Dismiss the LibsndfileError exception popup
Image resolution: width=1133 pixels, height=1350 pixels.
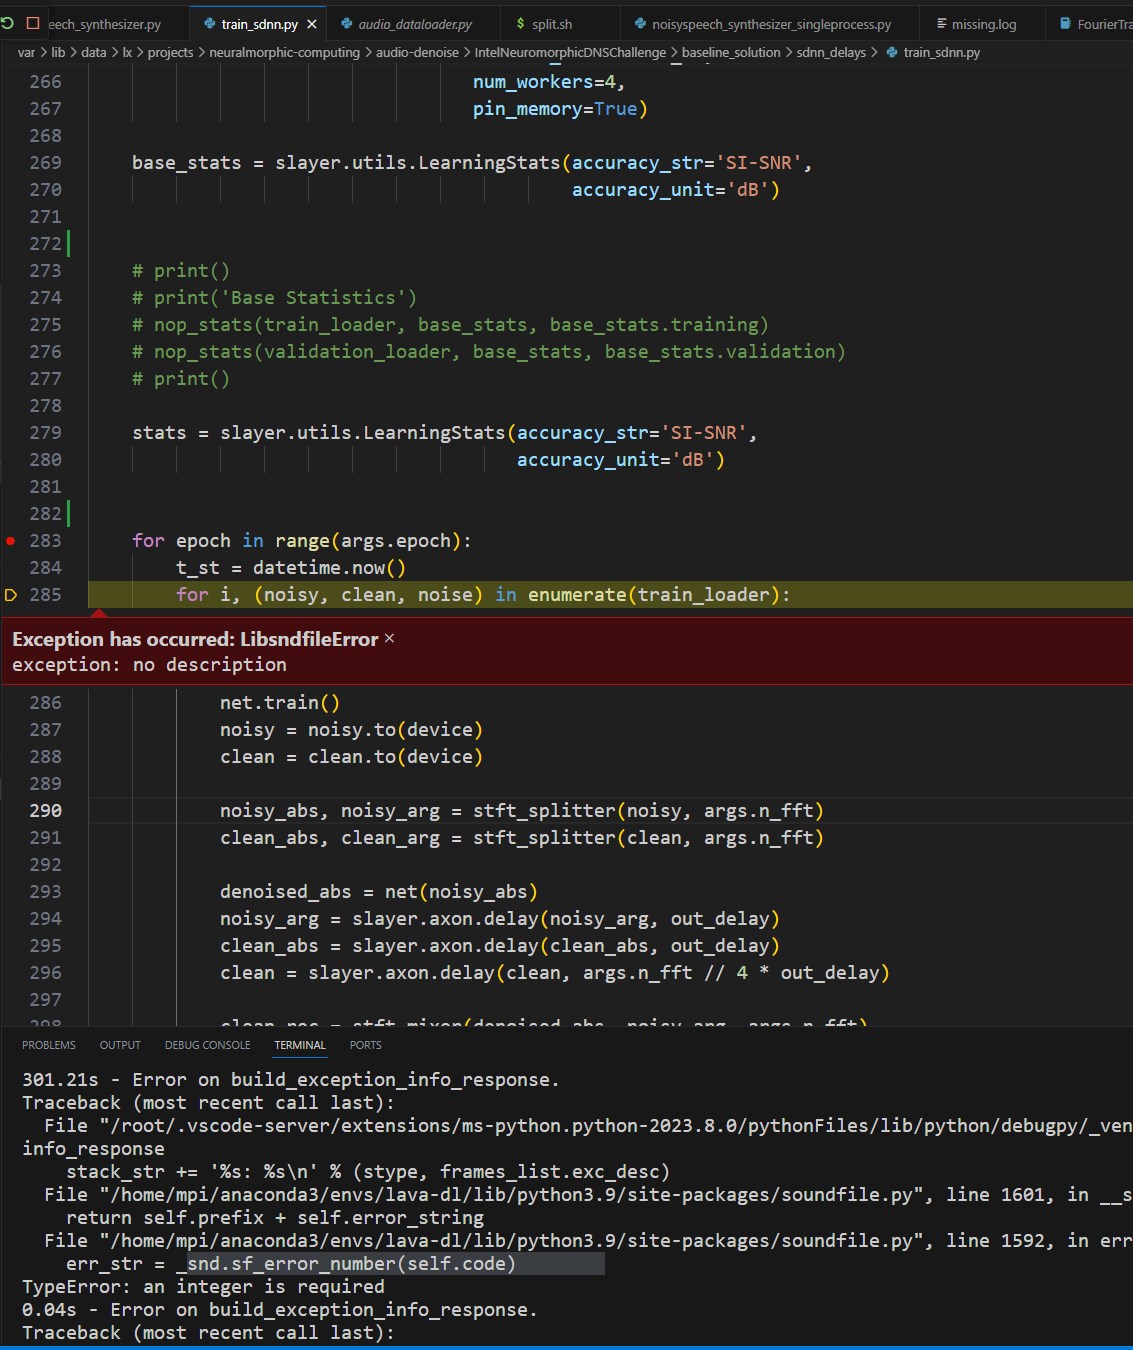click(390, 638)
